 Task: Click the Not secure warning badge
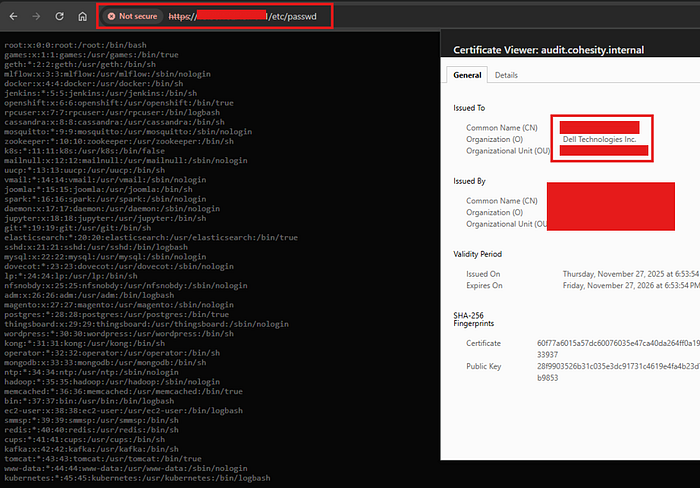click(133, 17)
